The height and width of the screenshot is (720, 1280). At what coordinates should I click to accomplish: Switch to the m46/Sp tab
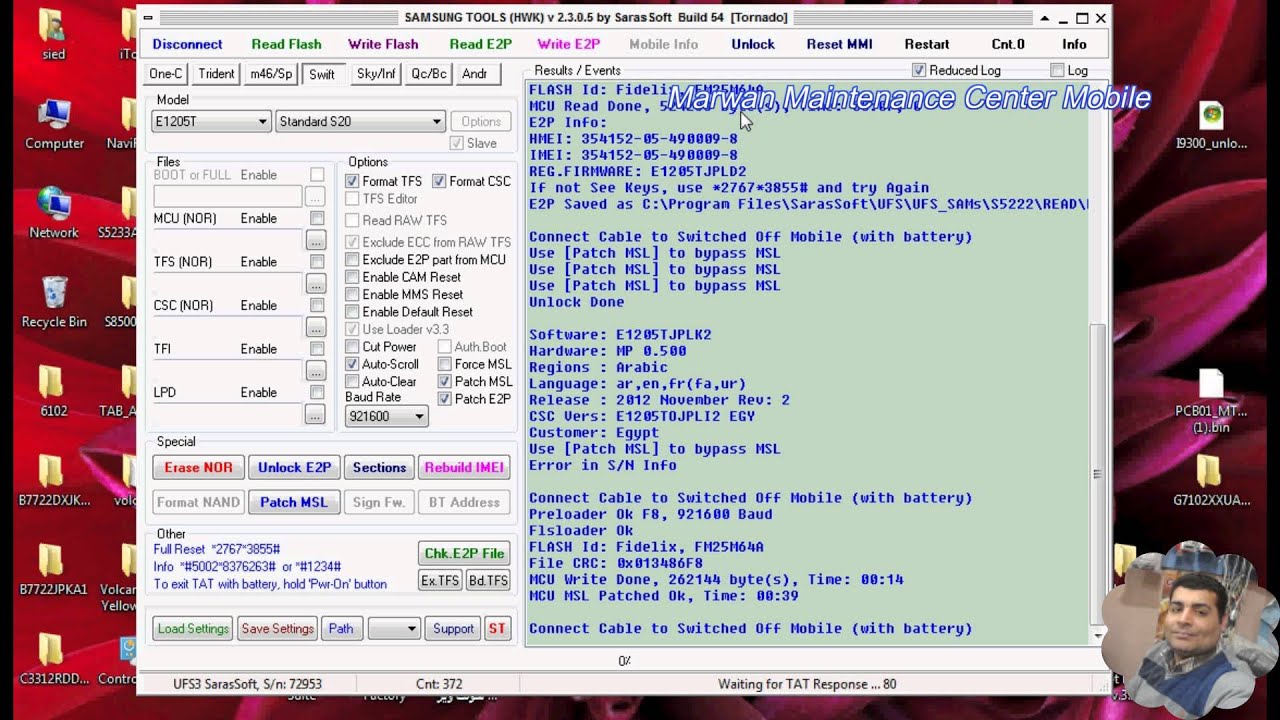pos(271,74)
